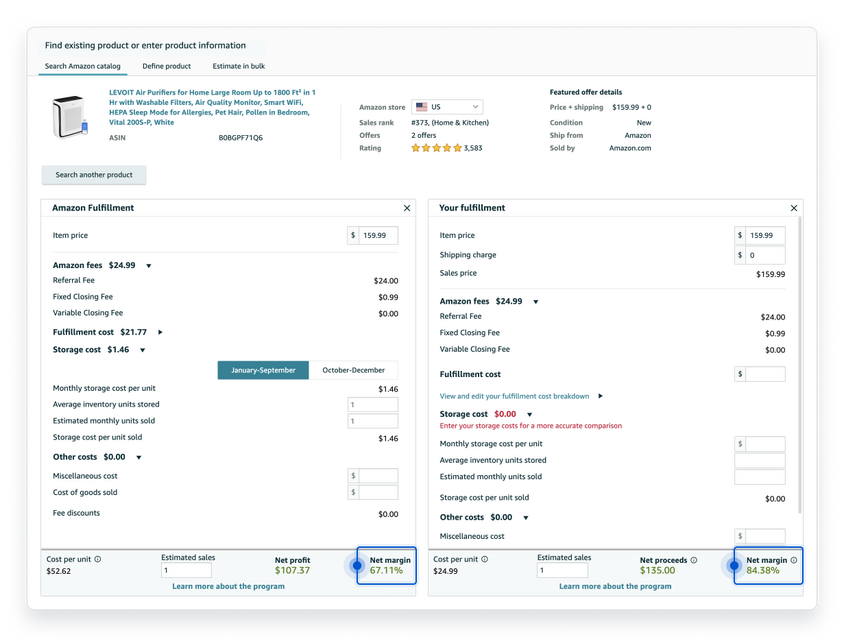844x641 pixels.
Task: Switch to the Define product tab
Action: [x=166, y=66]
